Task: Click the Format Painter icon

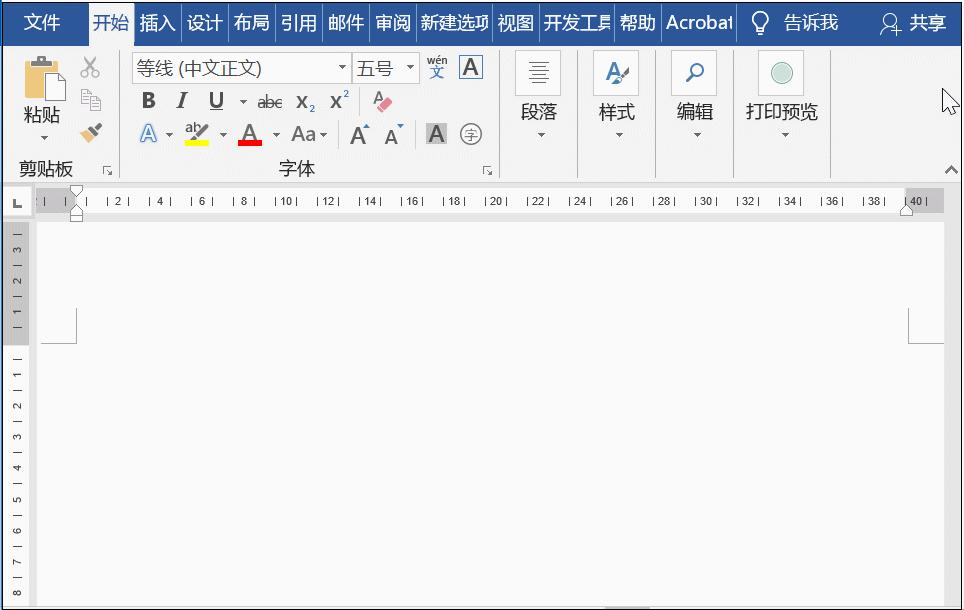Action: pos(90,133)
